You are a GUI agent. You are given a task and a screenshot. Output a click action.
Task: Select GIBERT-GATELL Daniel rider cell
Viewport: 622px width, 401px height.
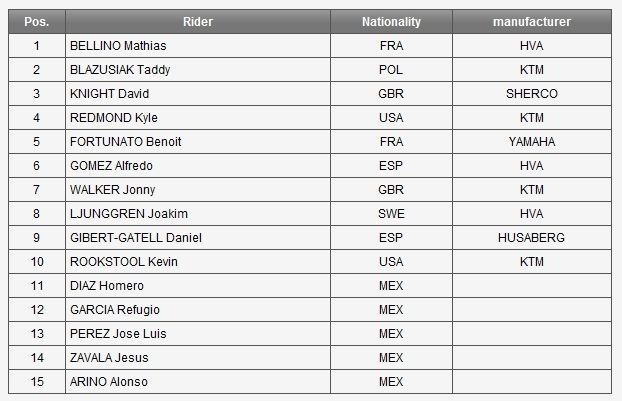point(135,238)
